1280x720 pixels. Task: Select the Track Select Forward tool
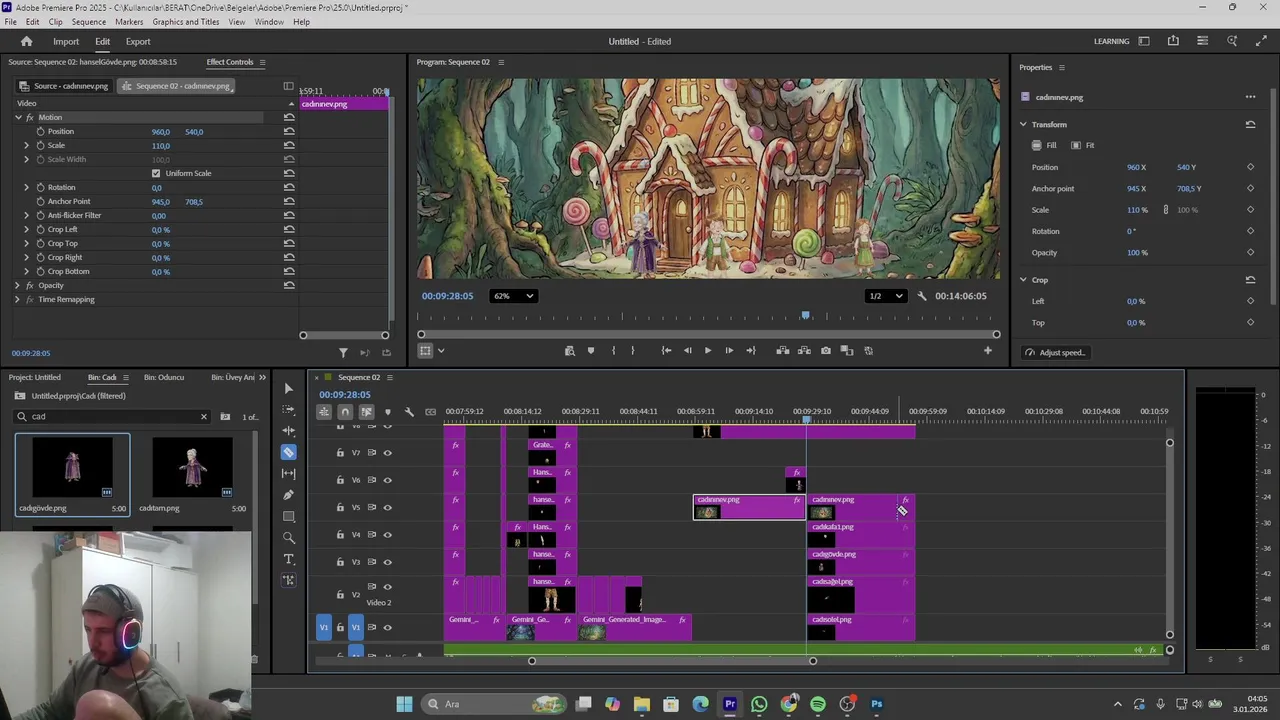[x=289, y=410]
